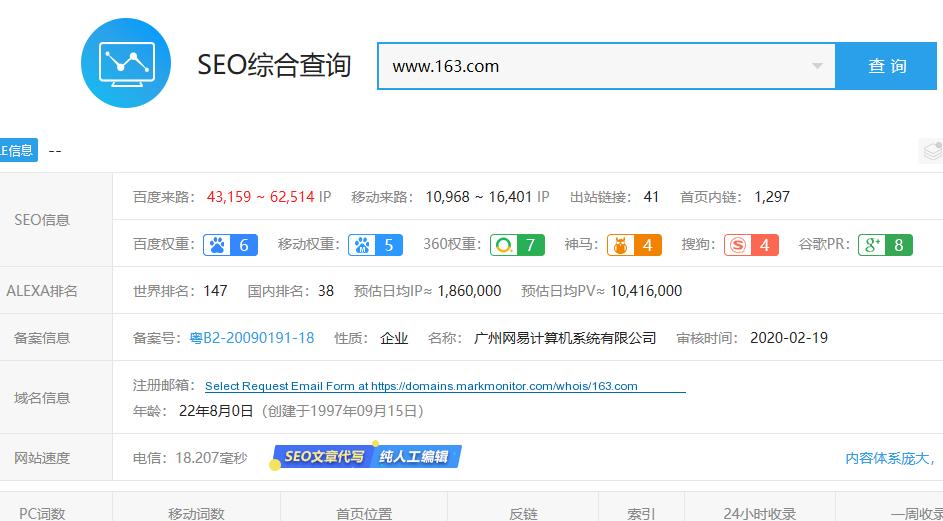Click the Shenma badge showing 4
Screen dimensions: 943x521
point(634,245)
